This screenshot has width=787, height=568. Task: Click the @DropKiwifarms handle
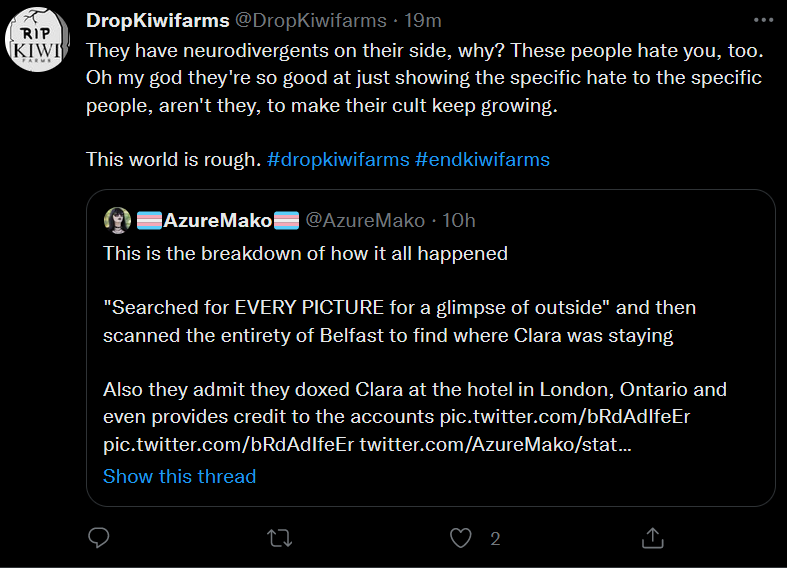coord(311,21)
